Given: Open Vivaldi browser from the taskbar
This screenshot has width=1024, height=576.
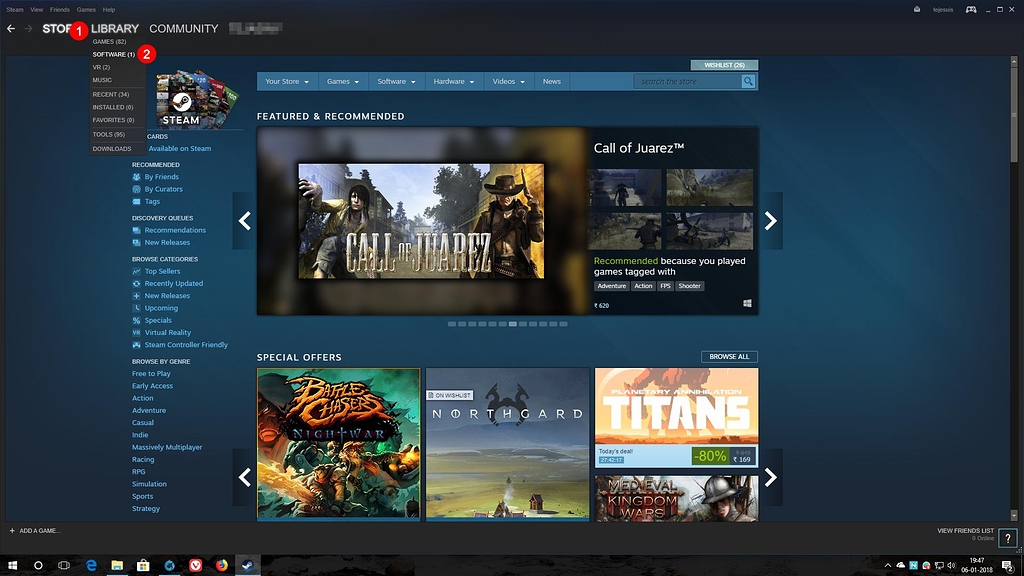Looking at the screenshot, I should coord(195,566).
